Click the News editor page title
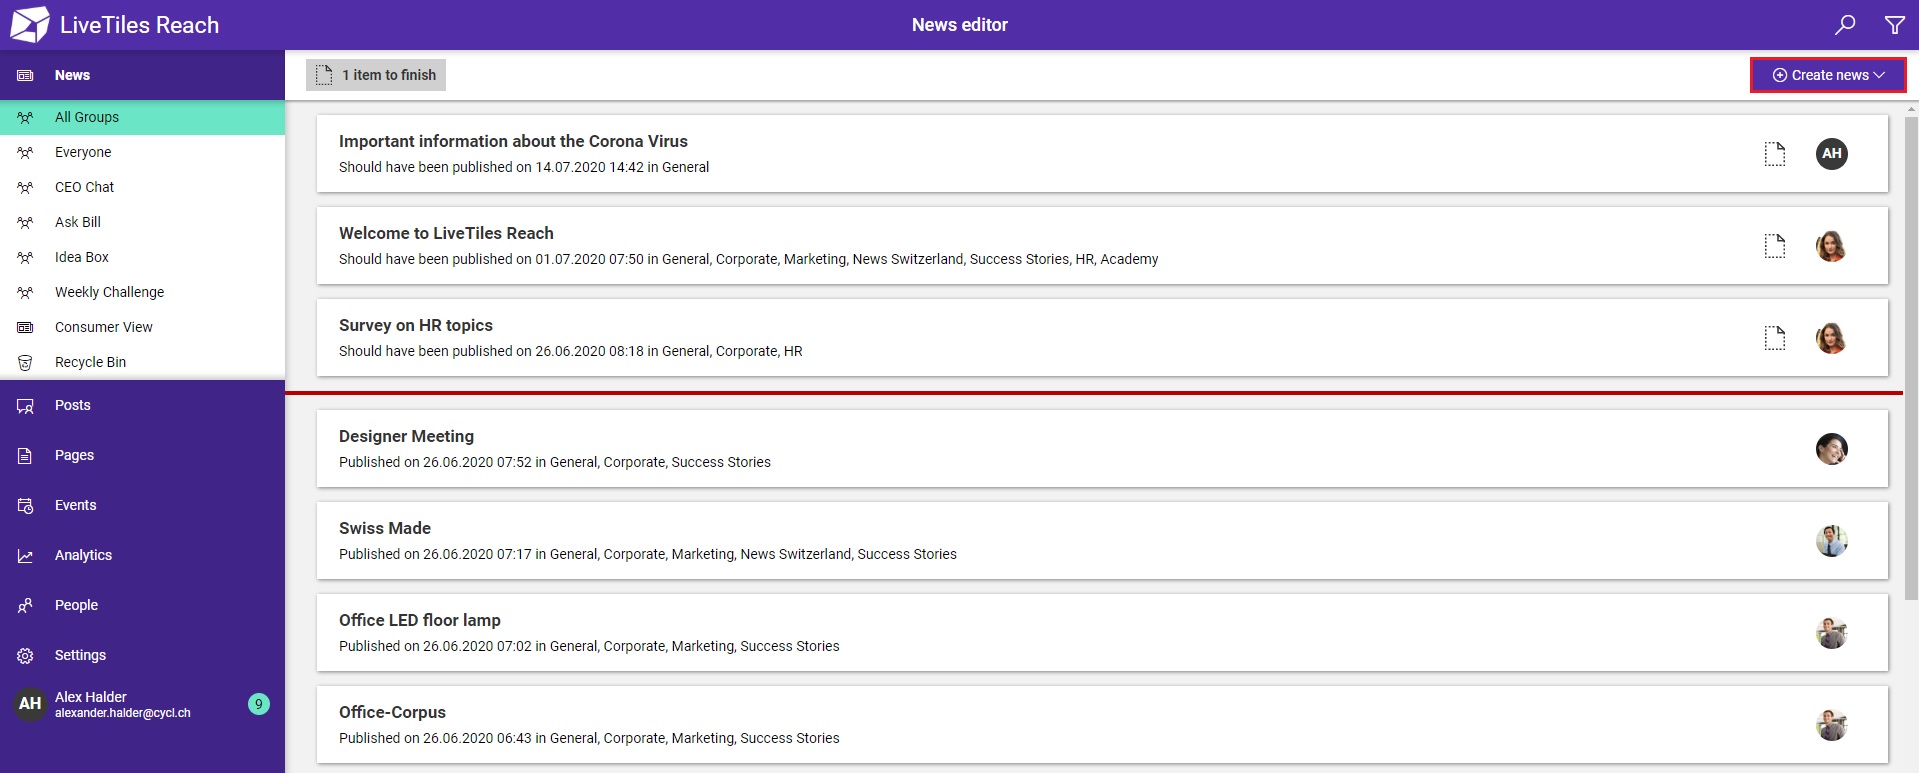This screenshot has width=1919, height=773. (960, 25)
